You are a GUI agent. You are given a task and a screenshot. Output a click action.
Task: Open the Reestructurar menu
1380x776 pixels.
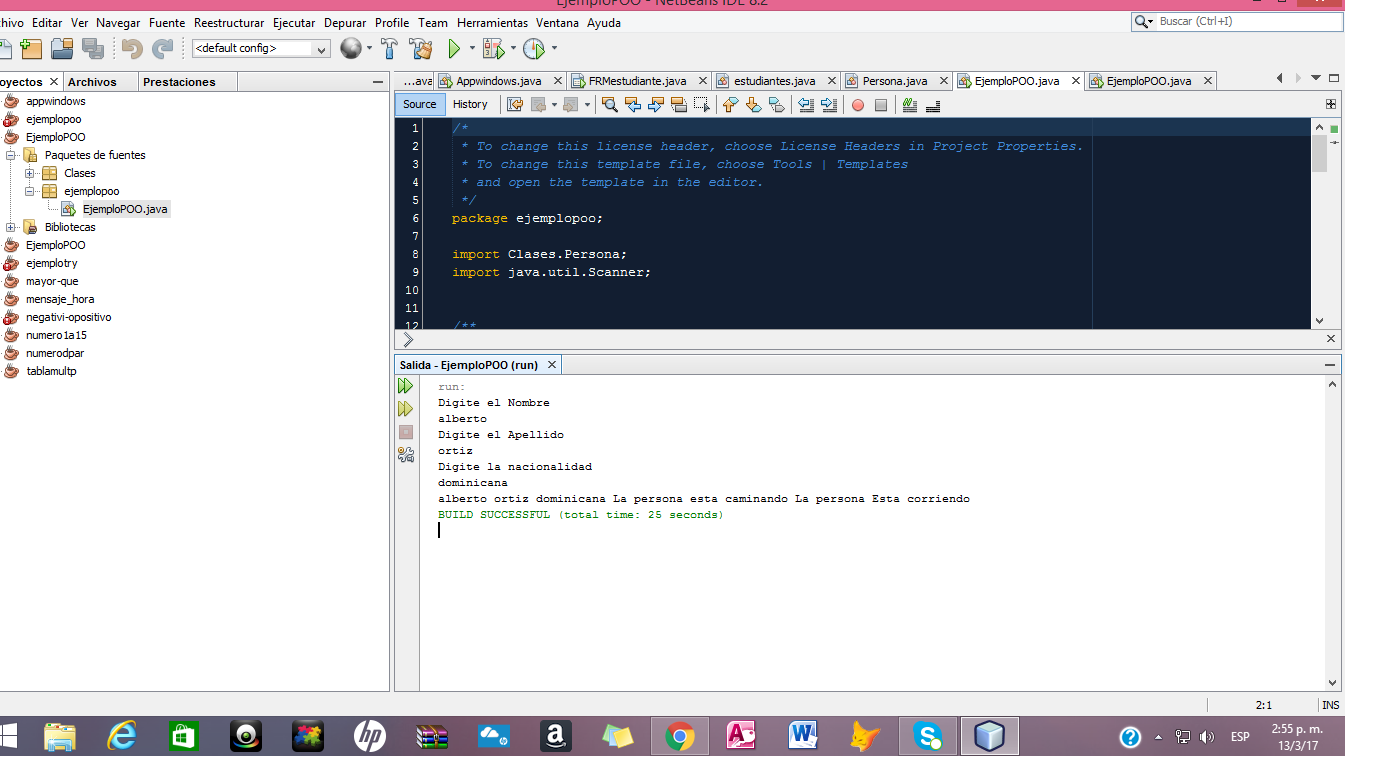(x=229, y=22)
